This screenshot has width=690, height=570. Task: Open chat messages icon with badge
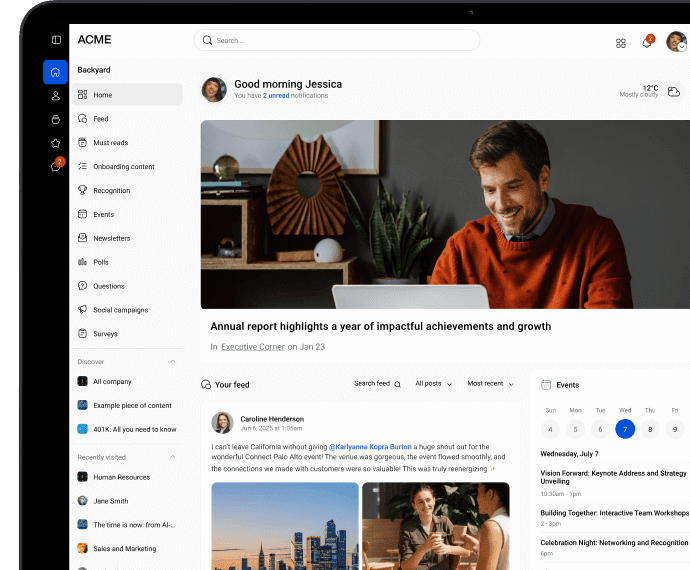56,166
